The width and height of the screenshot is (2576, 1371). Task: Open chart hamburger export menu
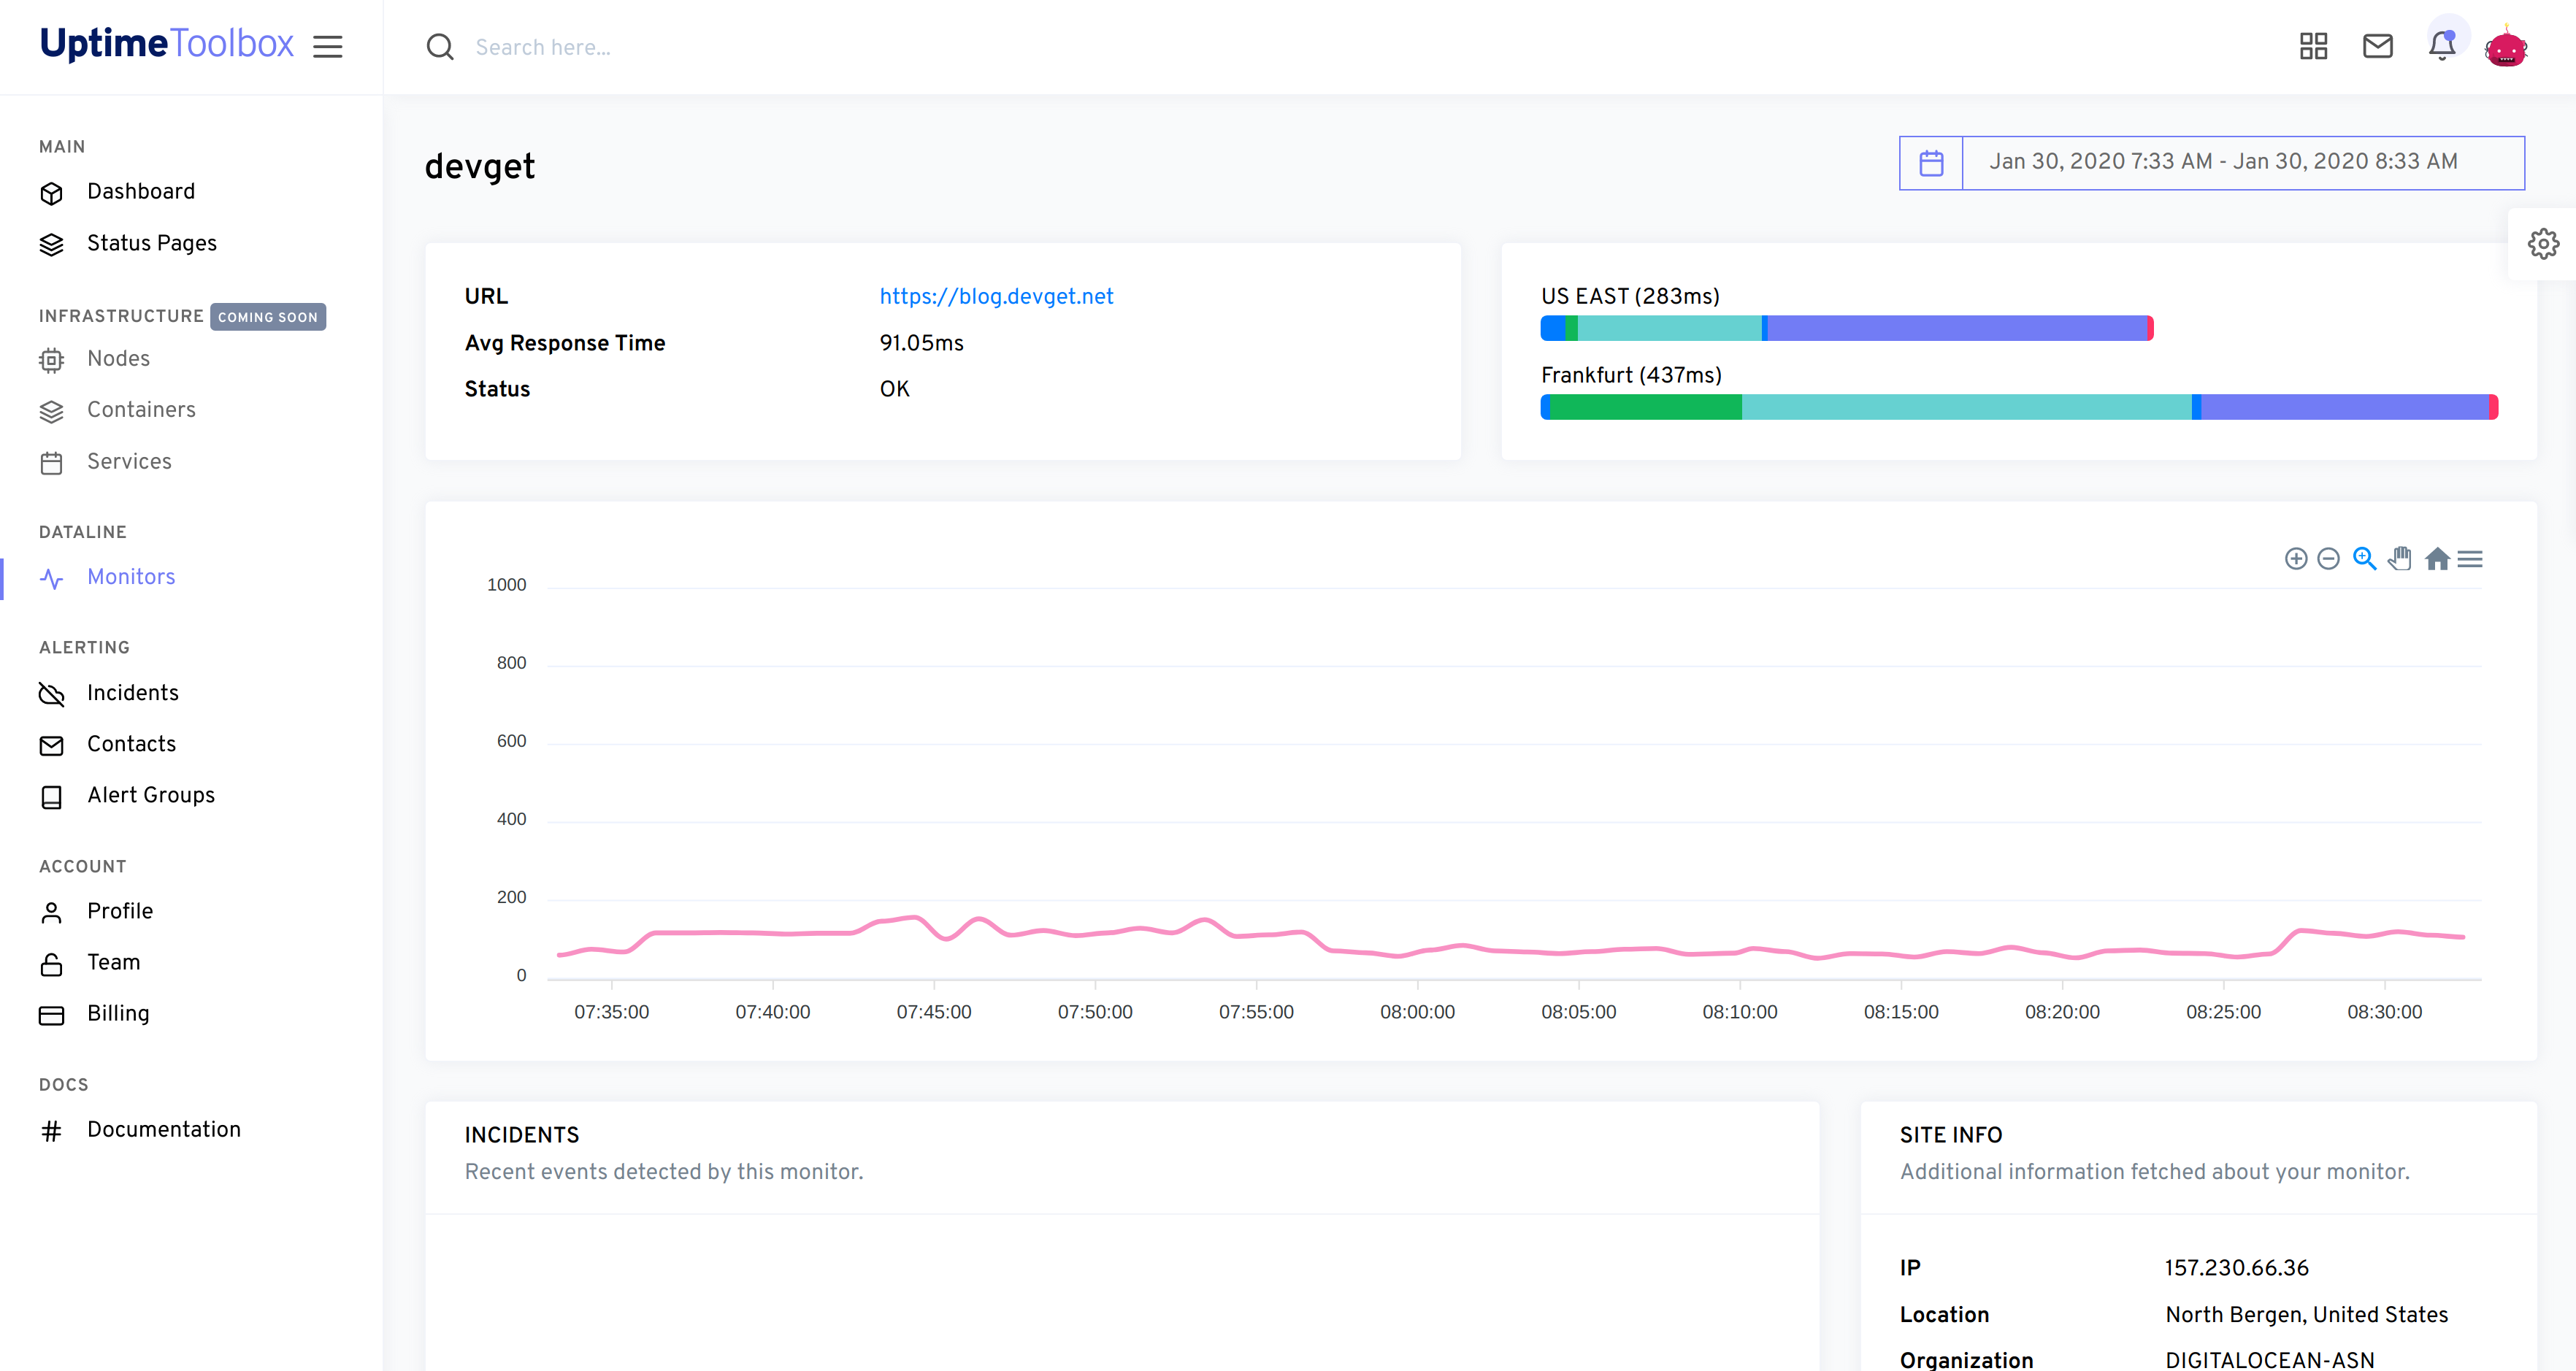pos(2470,559)
